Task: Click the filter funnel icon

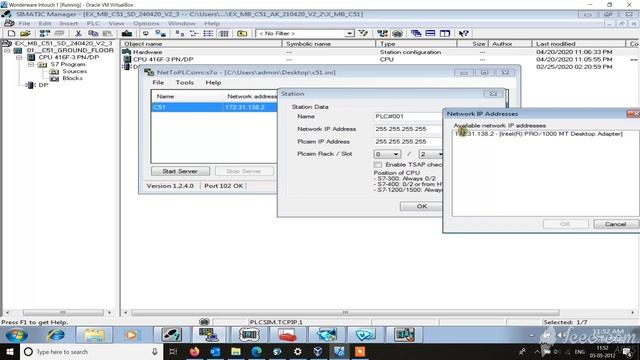Action: coord(363,33)
